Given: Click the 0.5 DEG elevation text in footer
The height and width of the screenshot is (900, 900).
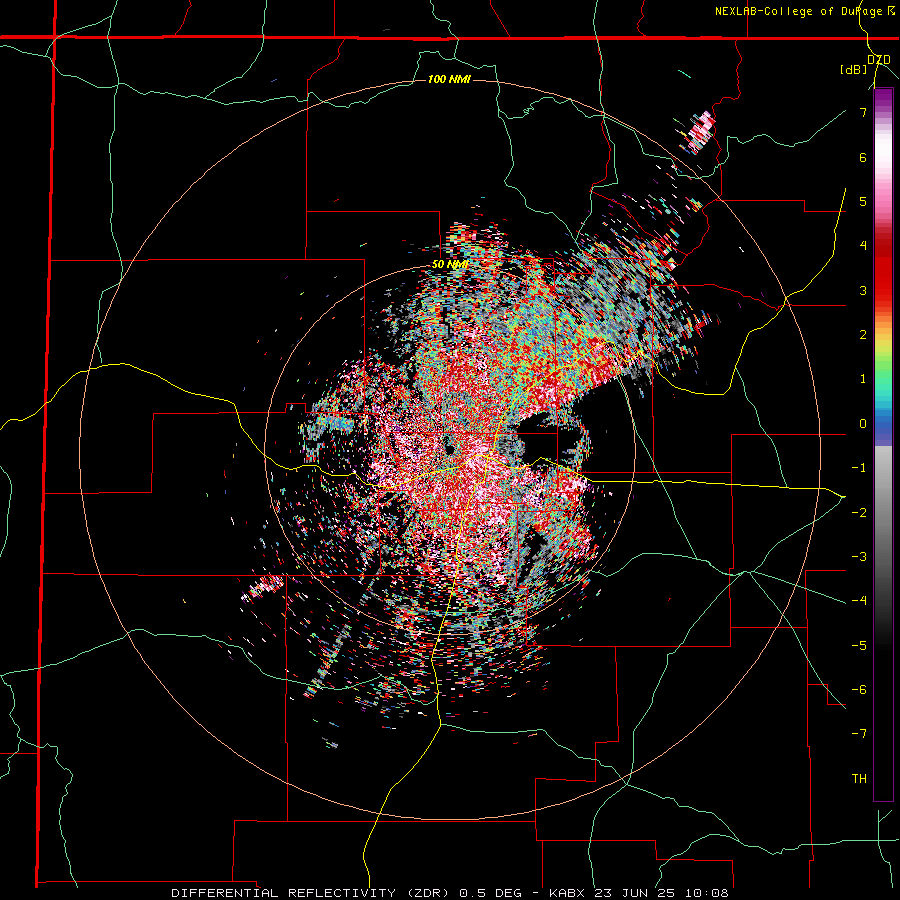Looking at the screenshot, I should (x=491, y=893).
